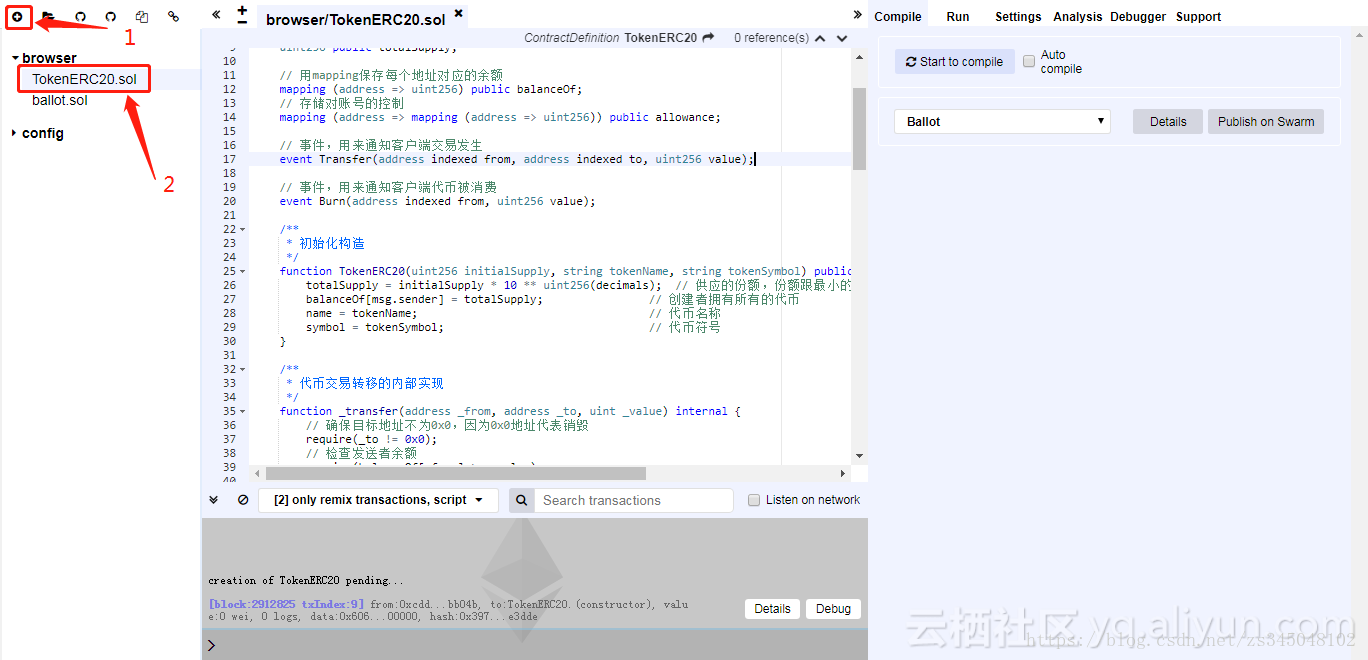Jump to TokenERC20 definition arrow icon

click(x=708, y=38)
